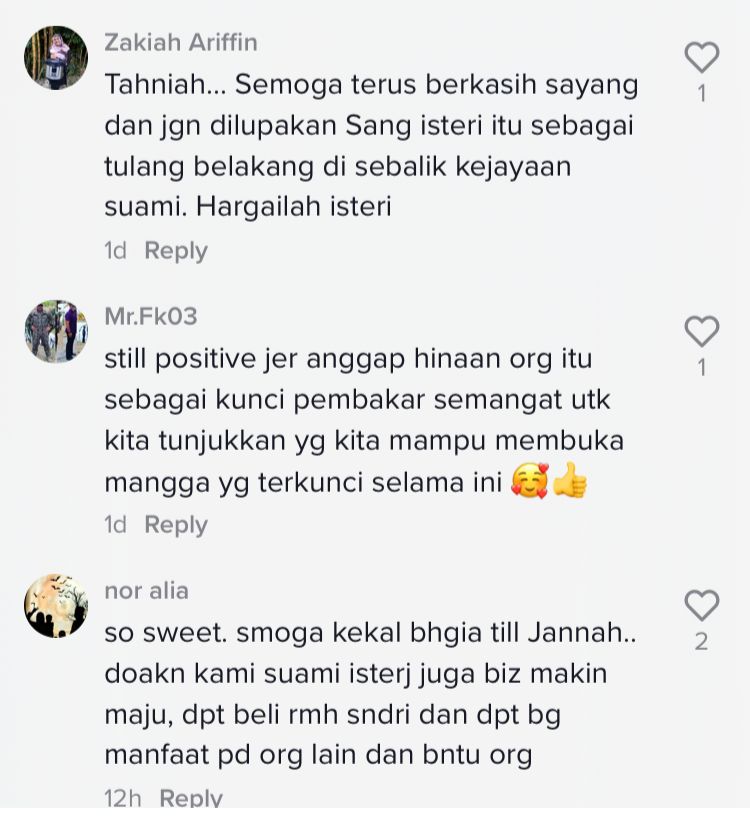Screen dimensions: 750x821
Task: Tap the like count on Zakiah Ariffin's comment
Action: tap(702, 94)
